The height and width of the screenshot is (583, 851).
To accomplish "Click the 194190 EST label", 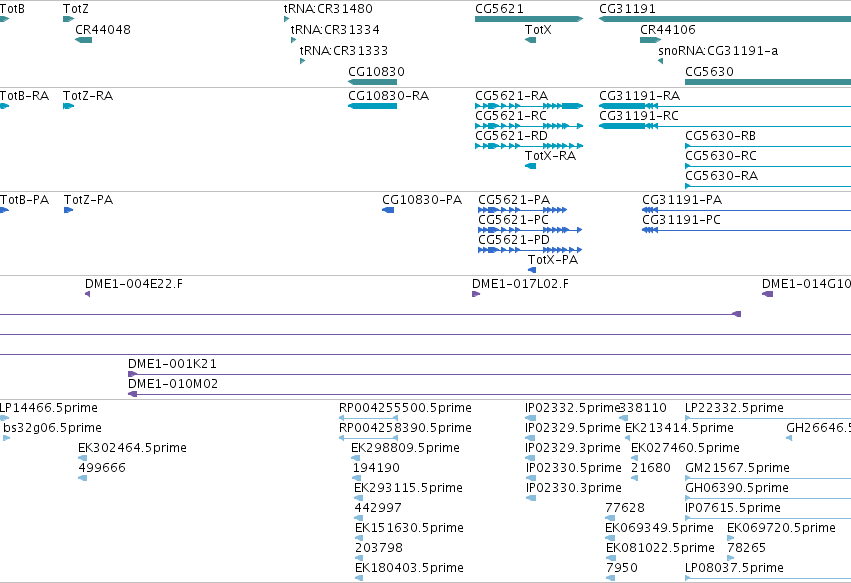I will (x=376, y=468).
